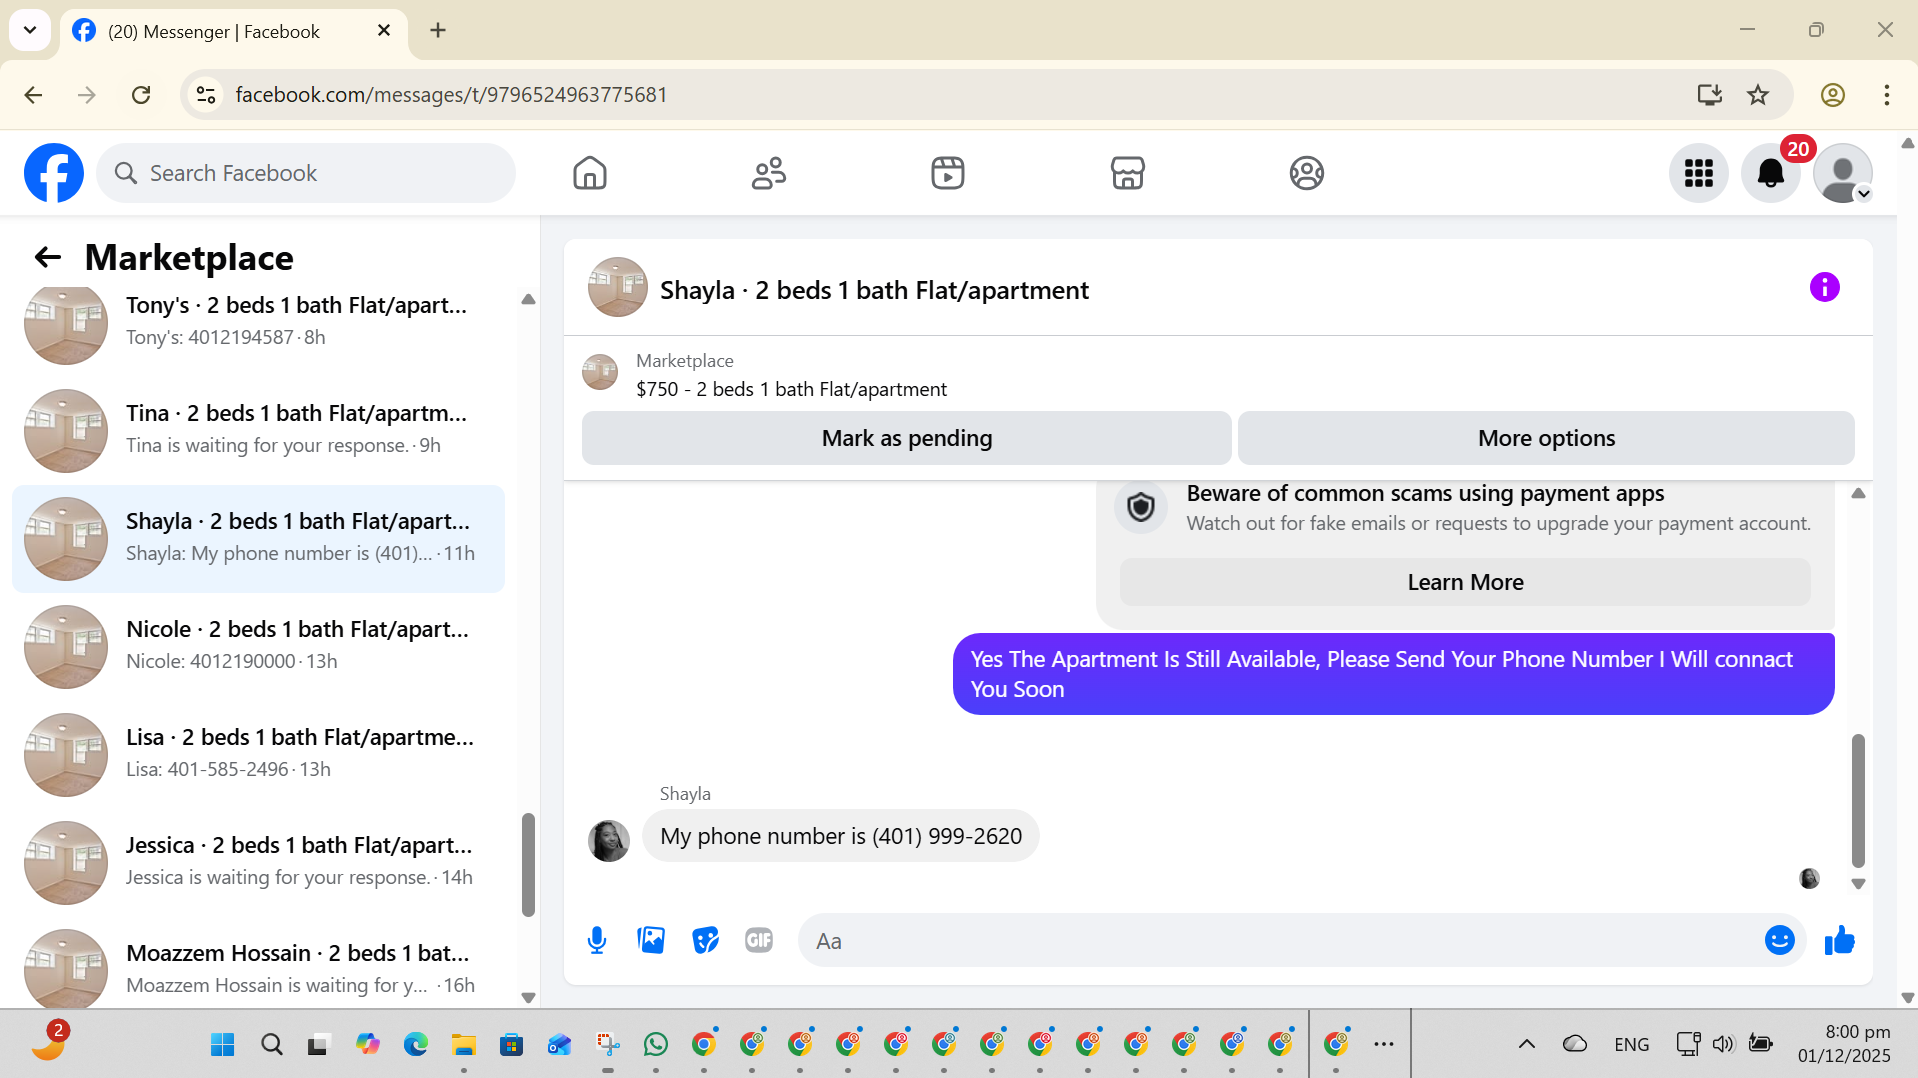Open Lisa's conversation in the list
This screenshot has width=1918, height=1078.
(x=258, y=754)
